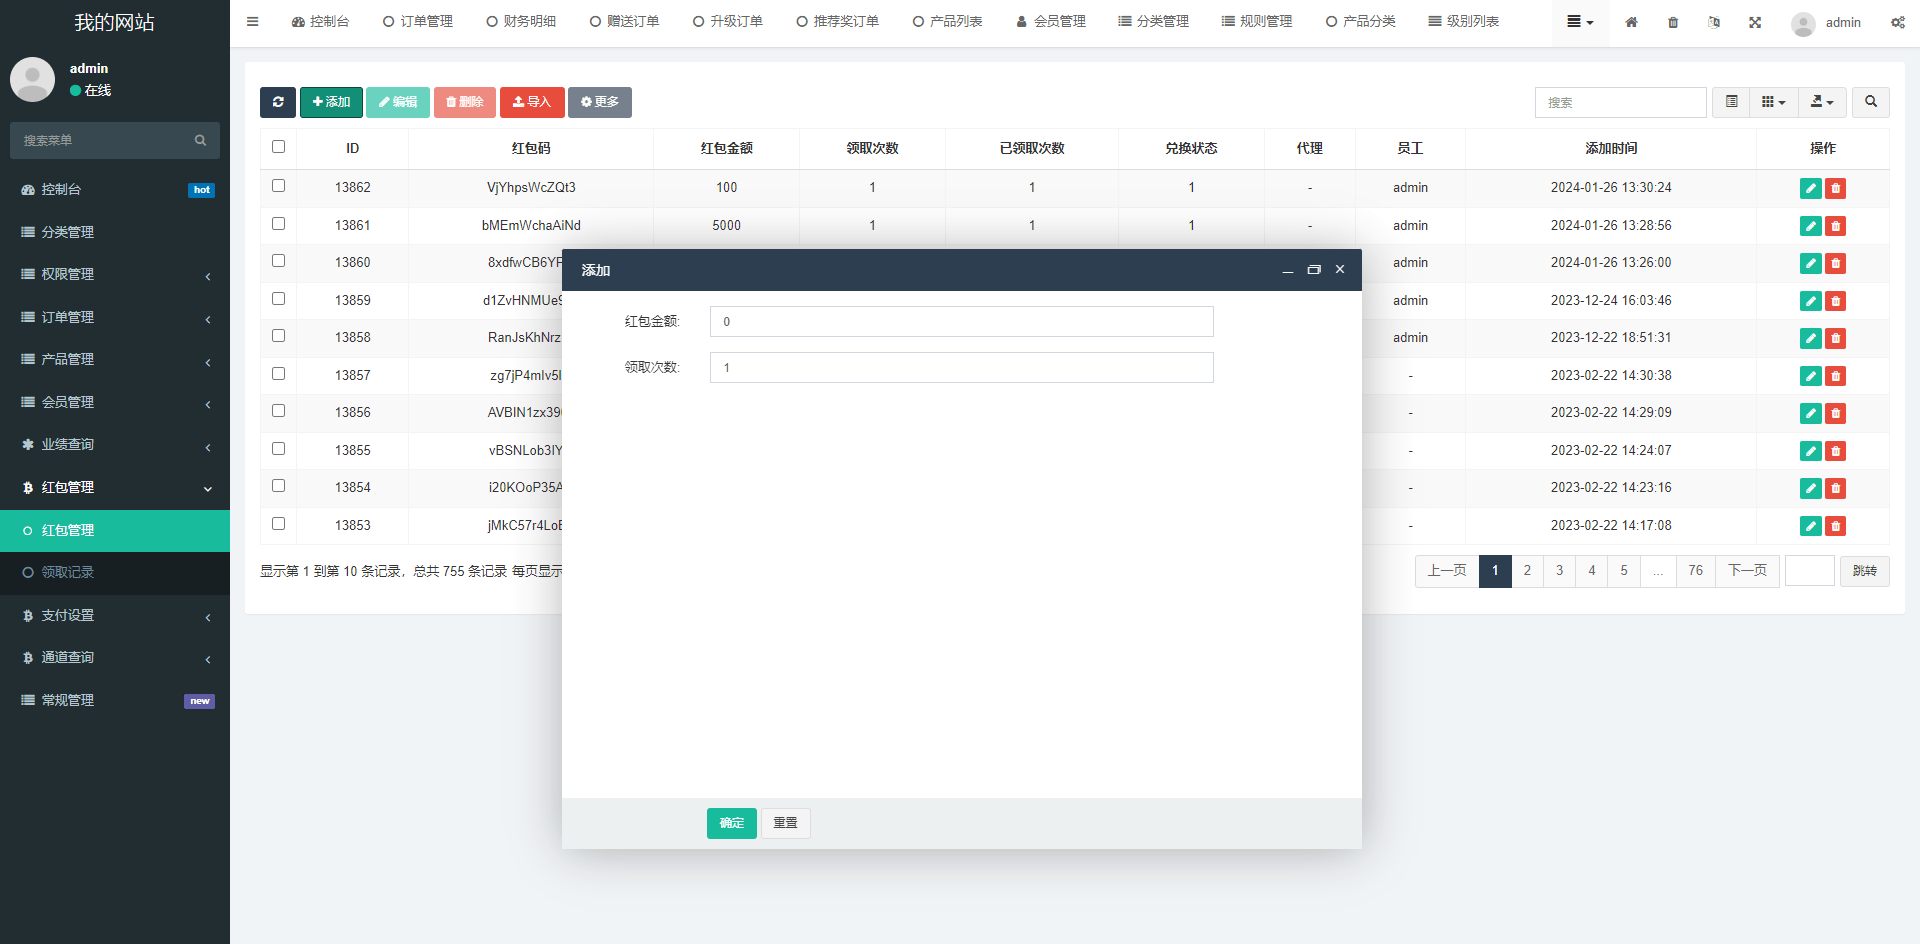This screenshot has width=1920, height=944.
Task: Click the settings gears icon at top right
Action: [x=1897, y=22]
